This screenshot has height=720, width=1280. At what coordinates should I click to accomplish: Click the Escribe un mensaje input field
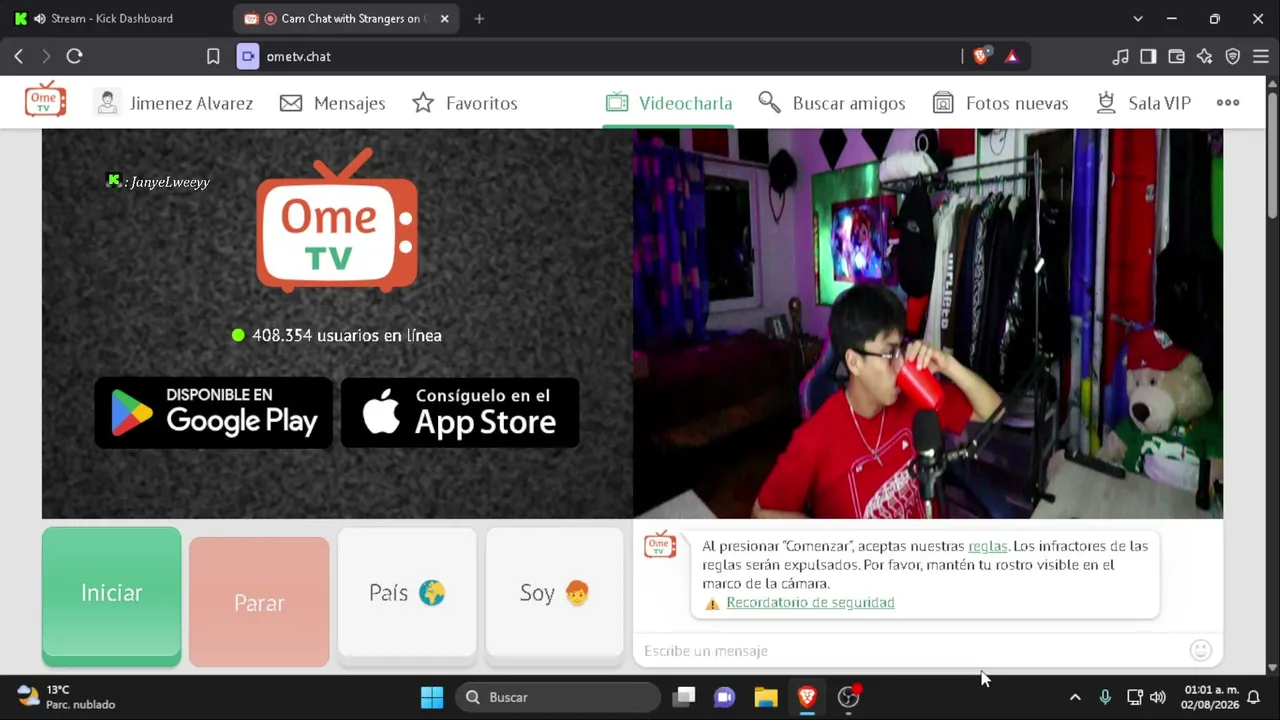tap(912, 651)
